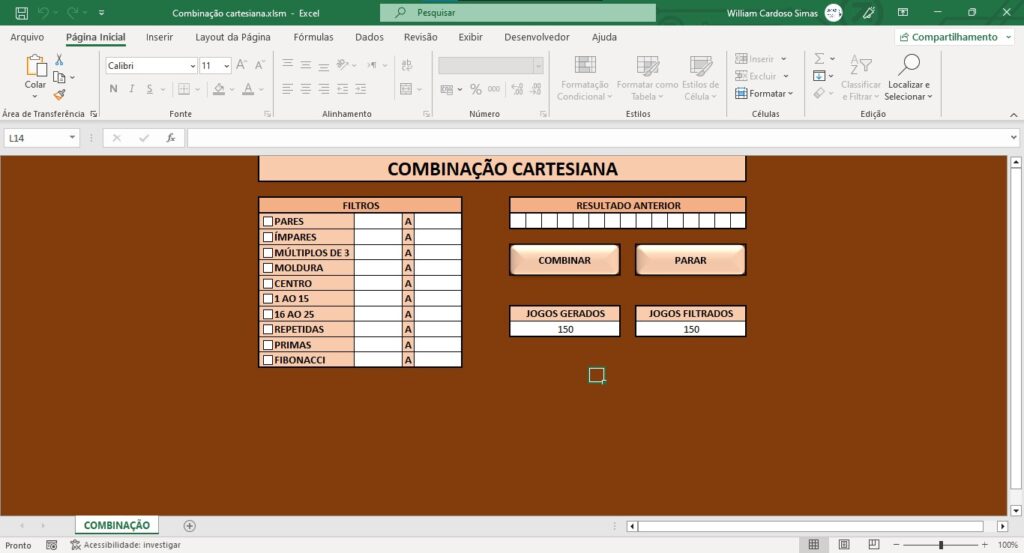Open the Exibir tab

(x=470, y=37)
